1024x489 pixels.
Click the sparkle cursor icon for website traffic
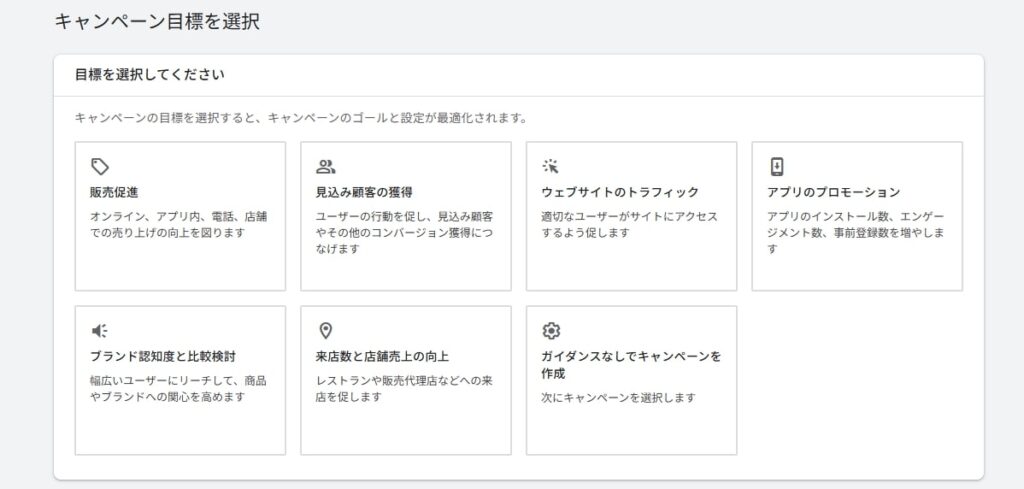tap(550, 166)
